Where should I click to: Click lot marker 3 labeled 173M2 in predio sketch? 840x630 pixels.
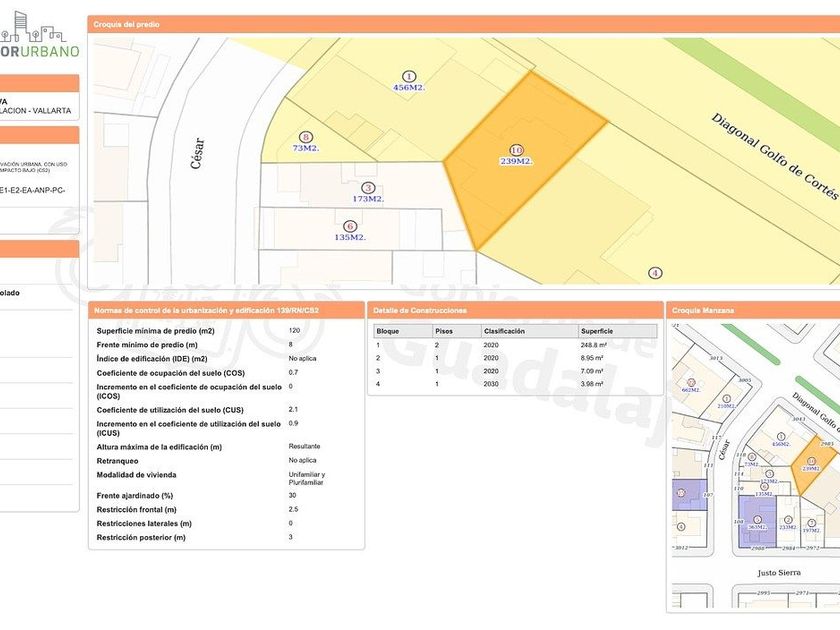coord(368,188)
